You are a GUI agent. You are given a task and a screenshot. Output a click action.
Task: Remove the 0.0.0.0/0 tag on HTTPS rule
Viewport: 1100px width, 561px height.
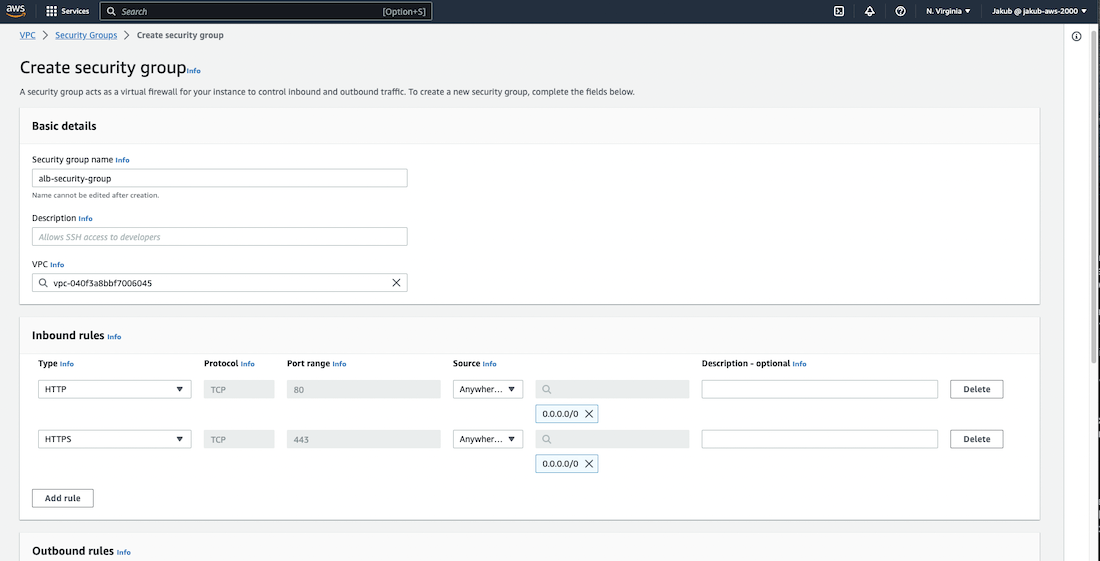click(x=589, y=464)
